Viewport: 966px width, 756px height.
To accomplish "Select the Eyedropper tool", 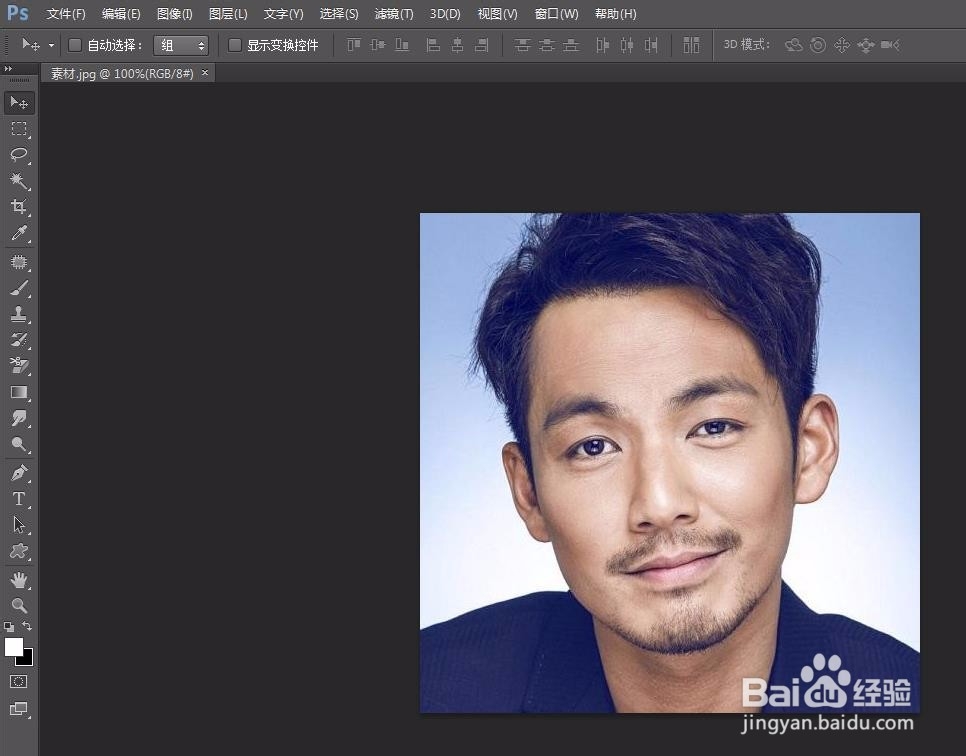I will (x=19, y=233).
